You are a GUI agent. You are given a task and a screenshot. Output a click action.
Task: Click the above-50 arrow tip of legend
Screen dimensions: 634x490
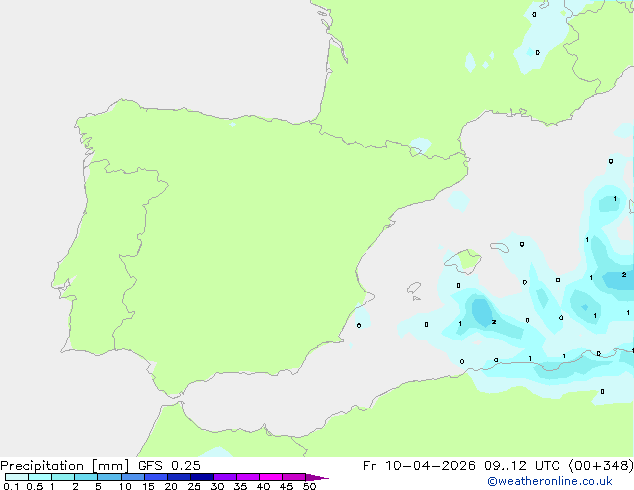coord(317,477)
